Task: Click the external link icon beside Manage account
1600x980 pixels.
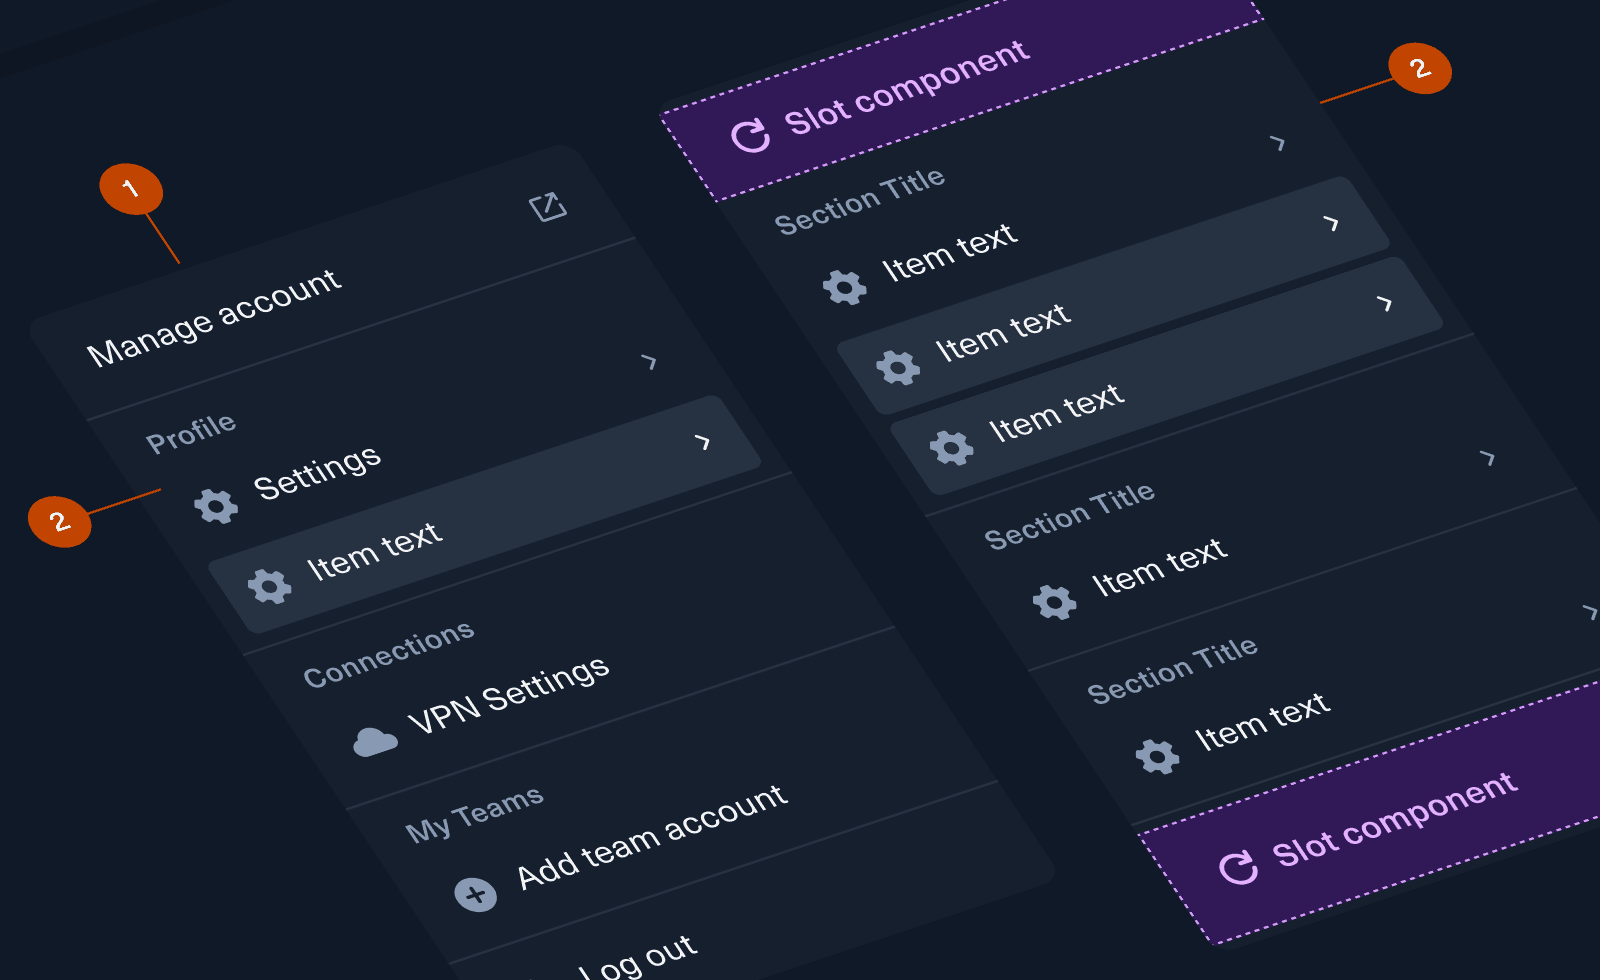Action: pyautogui.click(x=548, y=207)
